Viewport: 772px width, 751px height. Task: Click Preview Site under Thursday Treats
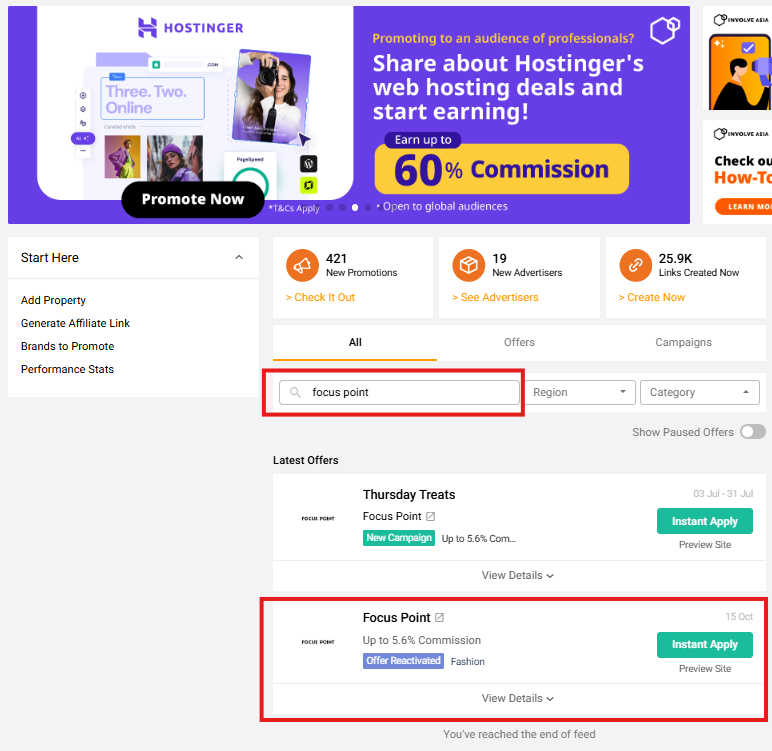point(705,545)
